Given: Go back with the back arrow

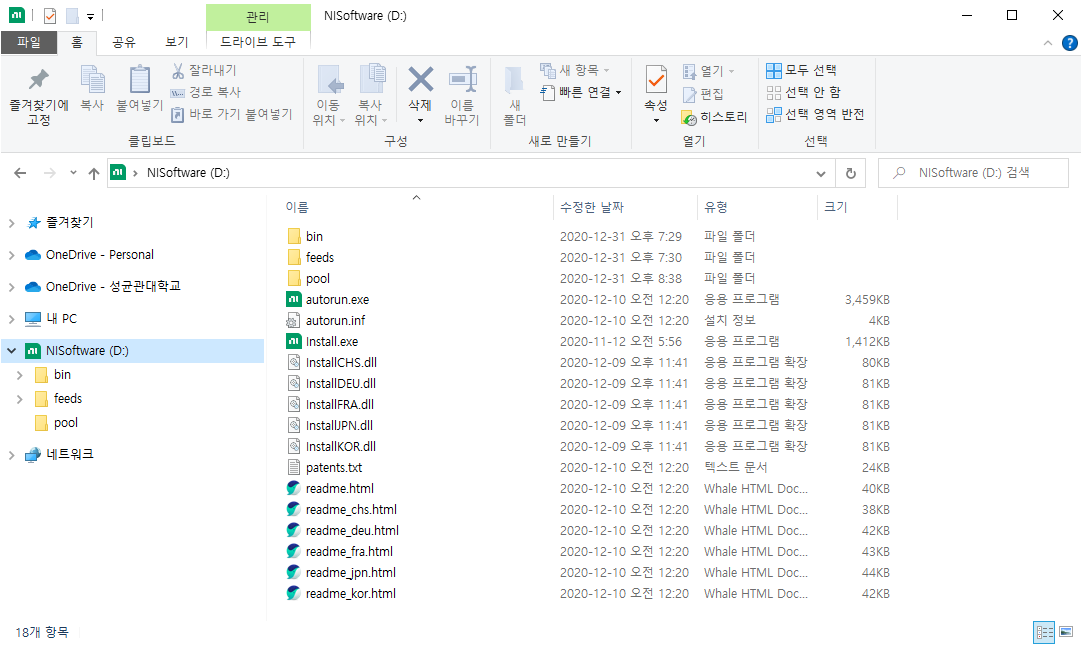Looking at the screenshot, I should 20,173.
